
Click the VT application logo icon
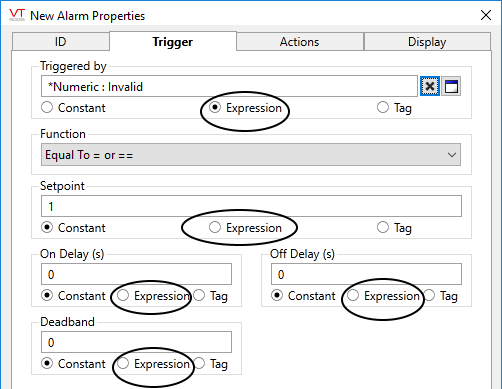(x=17, y=15)
